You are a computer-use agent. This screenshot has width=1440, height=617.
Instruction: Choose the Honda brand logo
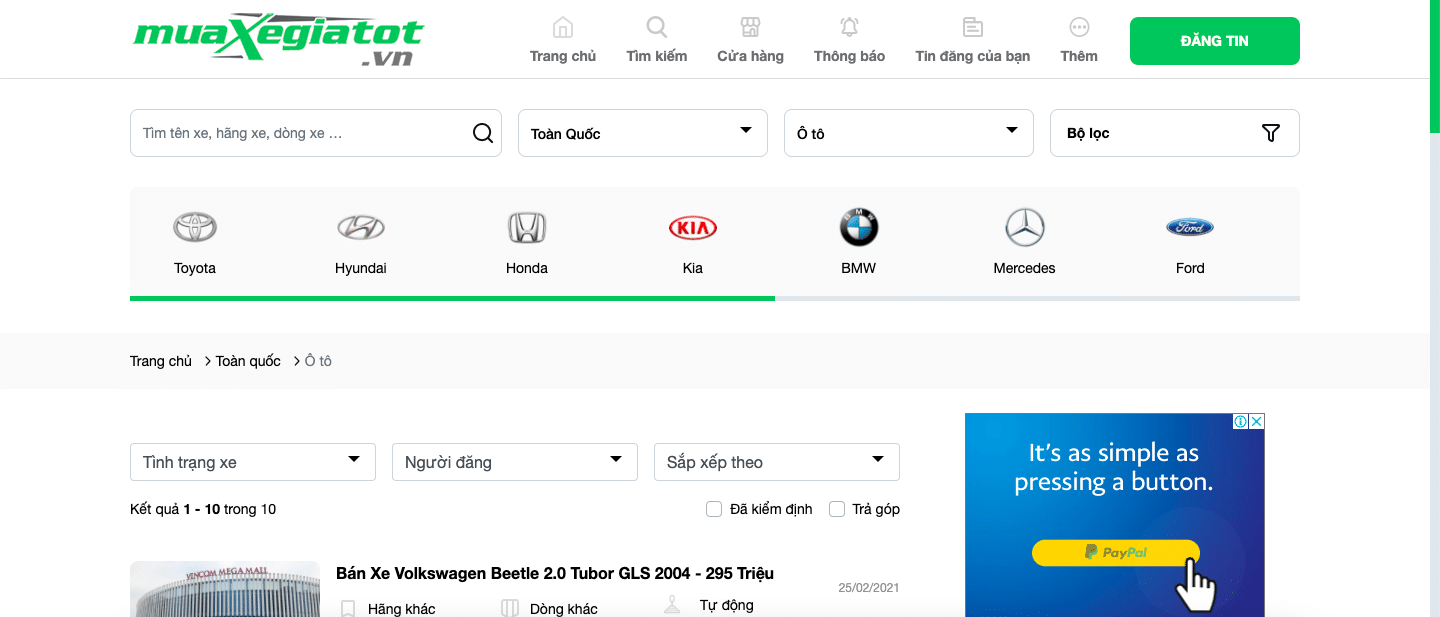pos(527,228)
